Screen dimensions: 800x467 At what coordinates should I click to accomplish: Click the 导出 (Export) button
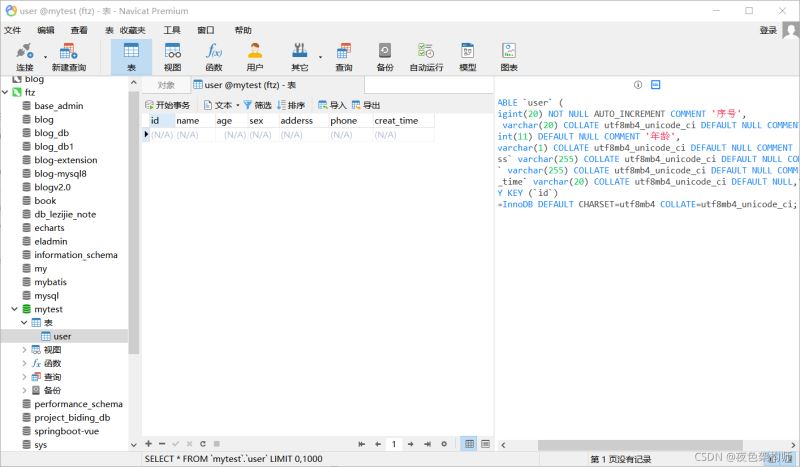click(366, 105)
